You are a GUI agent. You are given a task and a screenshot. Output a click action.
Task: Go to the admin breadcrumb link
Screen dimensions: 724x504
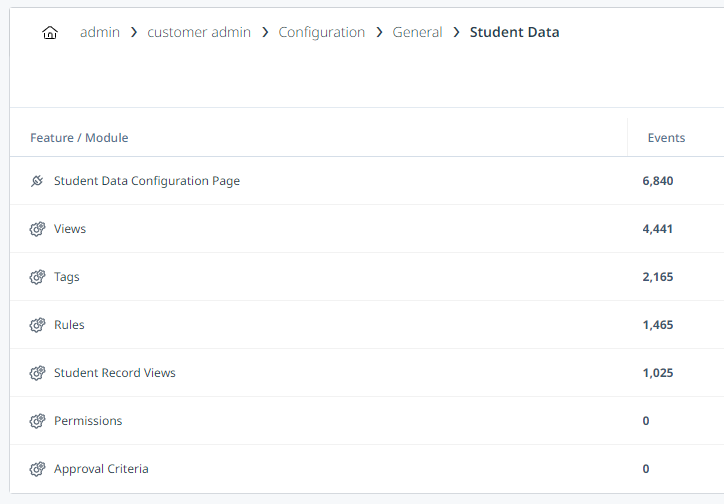pyautogui.click(x=100, y=32)
